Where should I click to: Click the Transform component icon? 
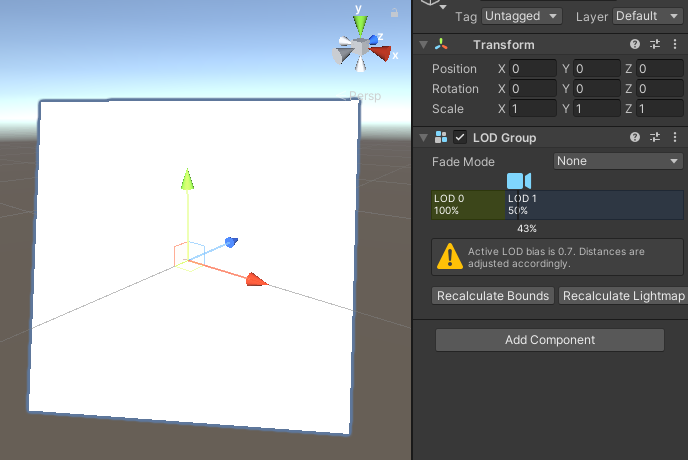[x=441, y=44]
